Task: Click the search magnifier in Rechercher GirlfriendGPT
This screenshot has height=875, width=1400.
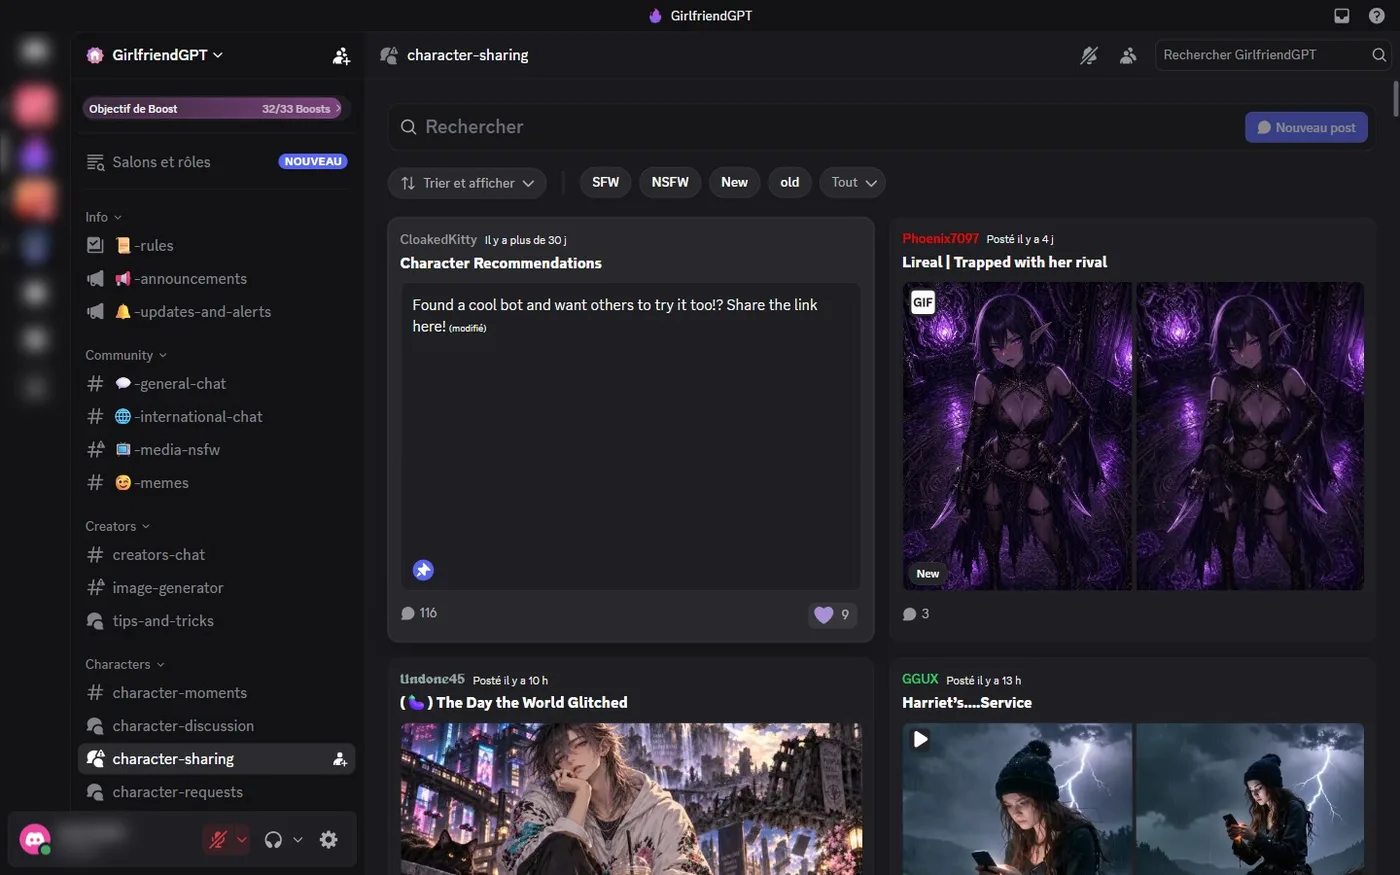Action: [x=1379, y=55]
